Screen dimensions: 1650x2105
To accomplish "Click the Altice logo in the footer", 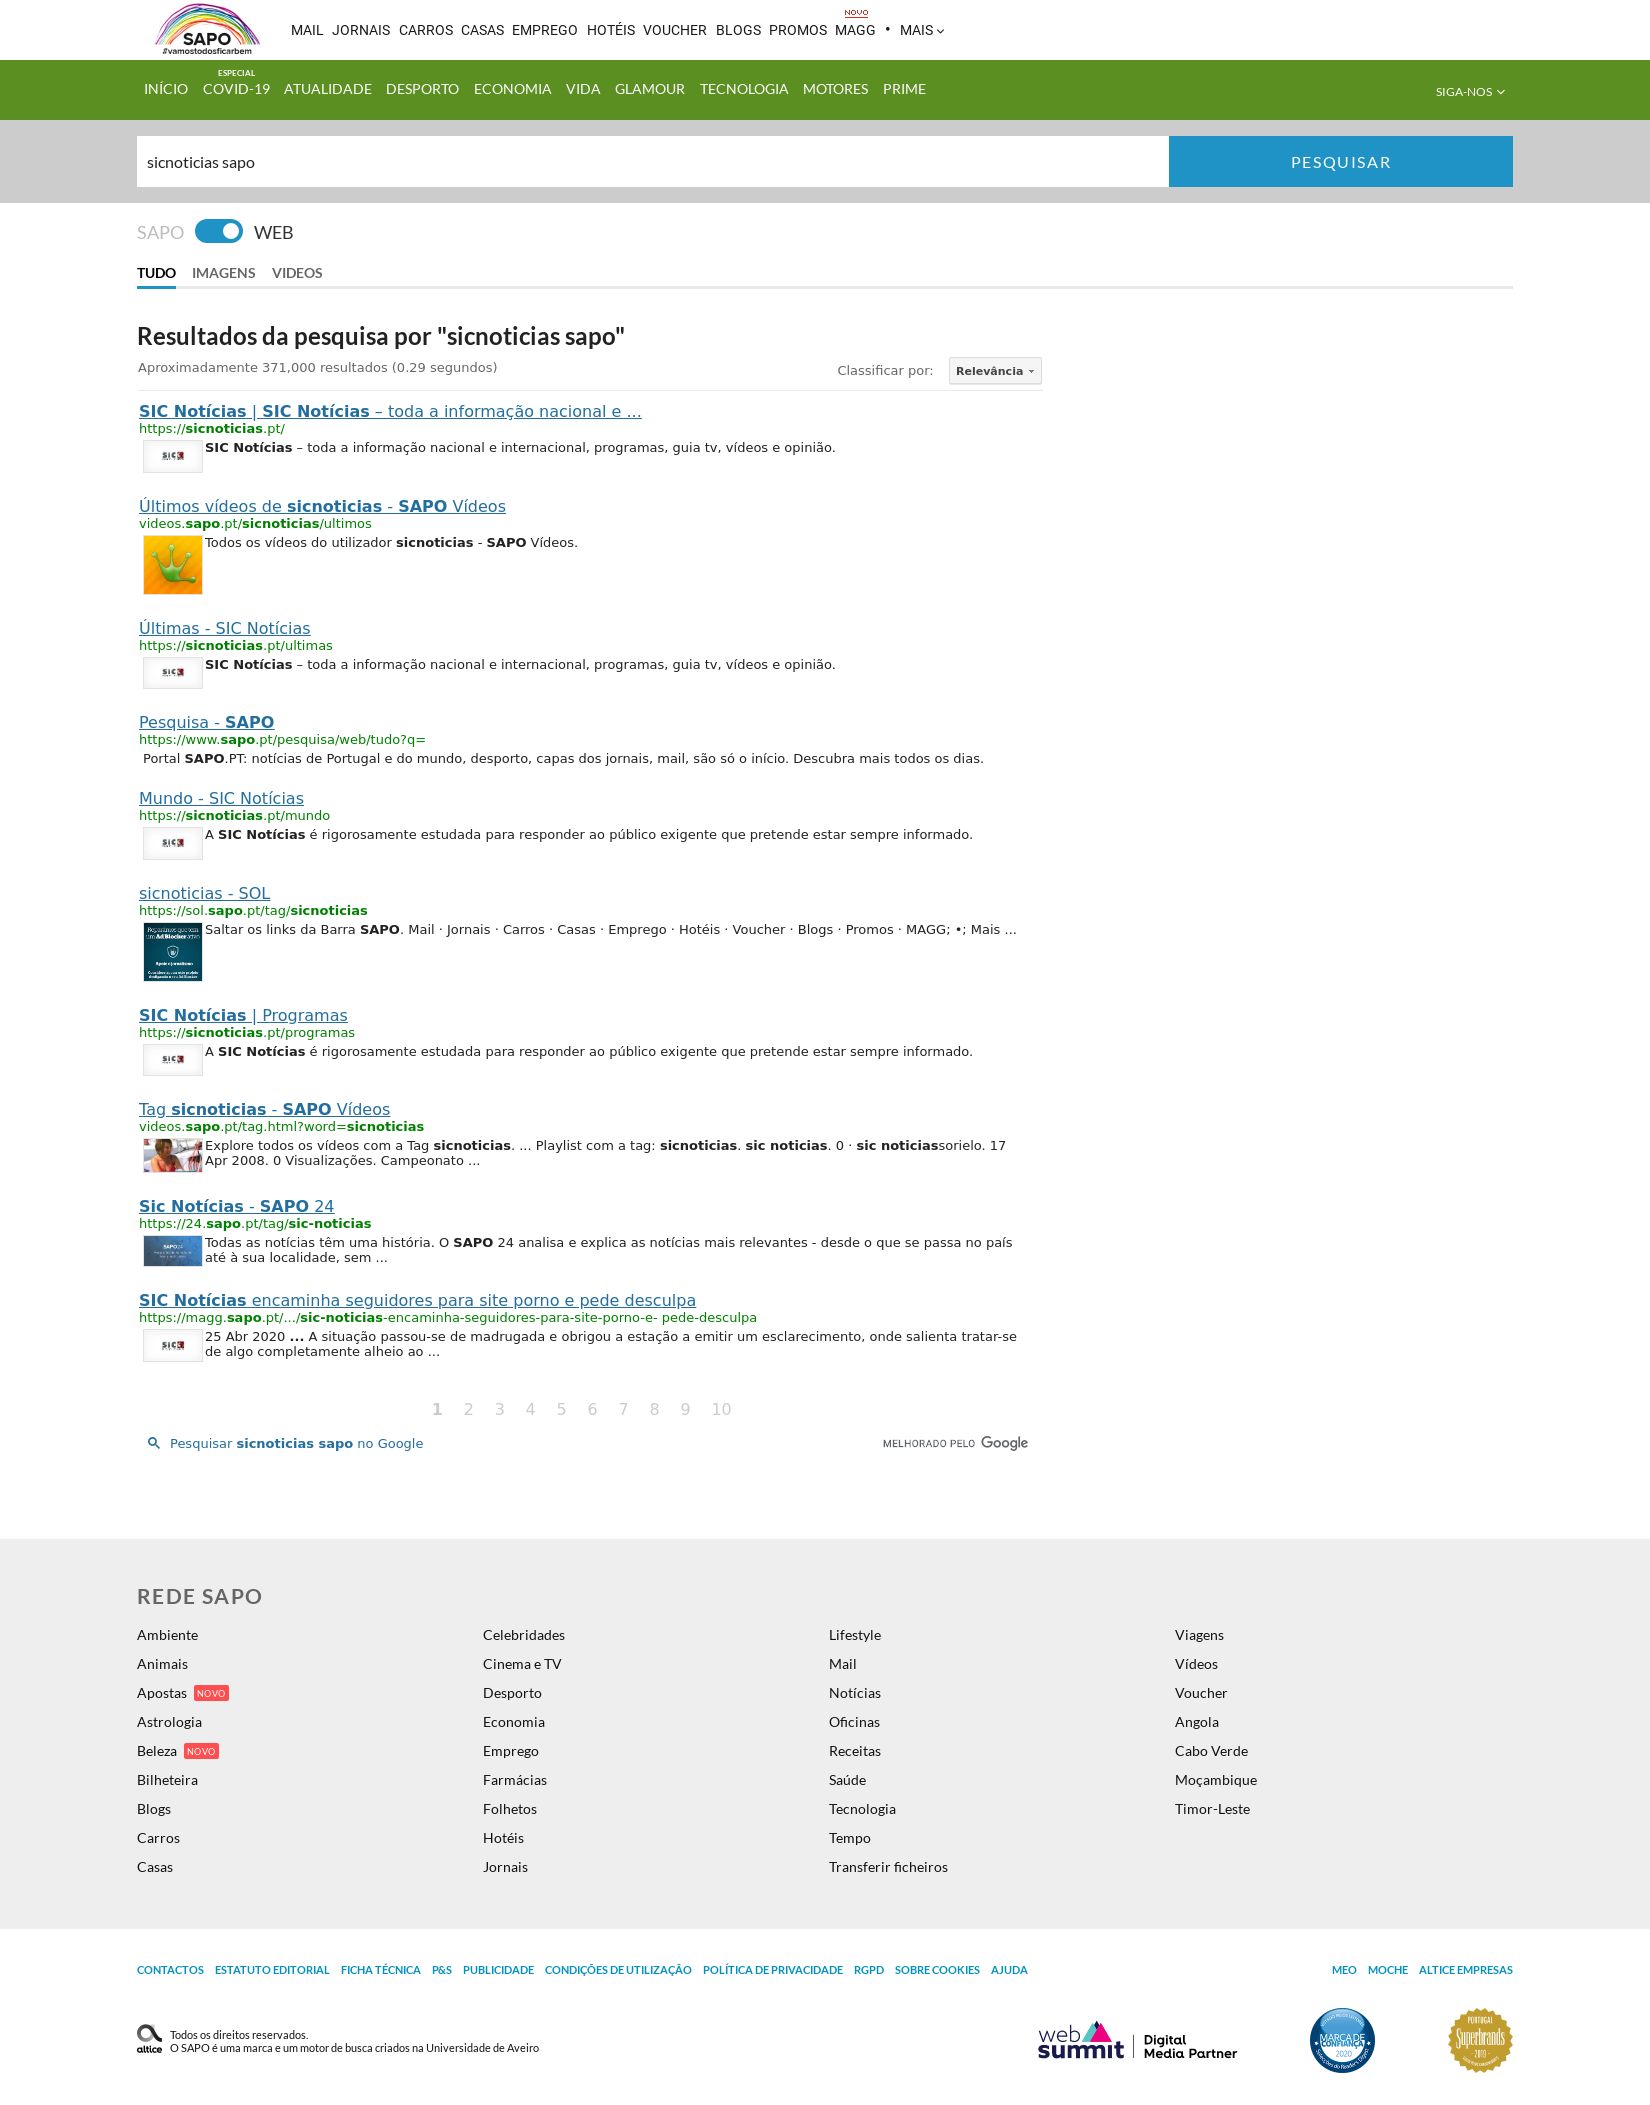I will pos(149,2039).
